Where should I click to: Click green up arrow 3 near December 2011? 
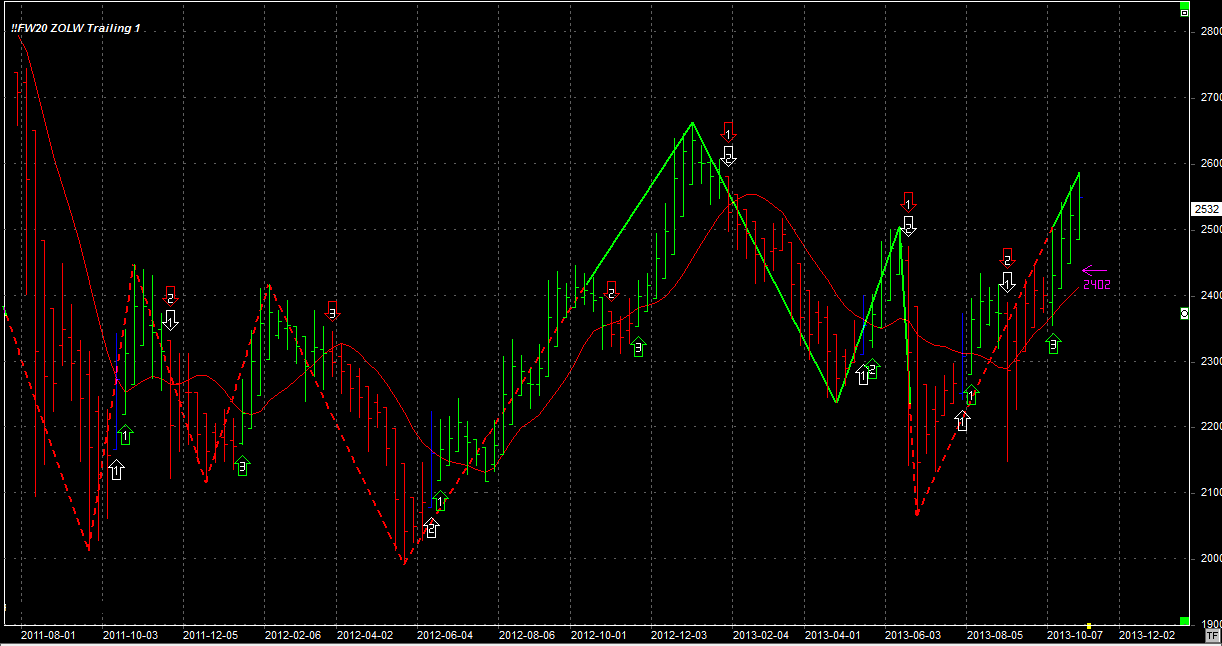click(x=241, y=465)
